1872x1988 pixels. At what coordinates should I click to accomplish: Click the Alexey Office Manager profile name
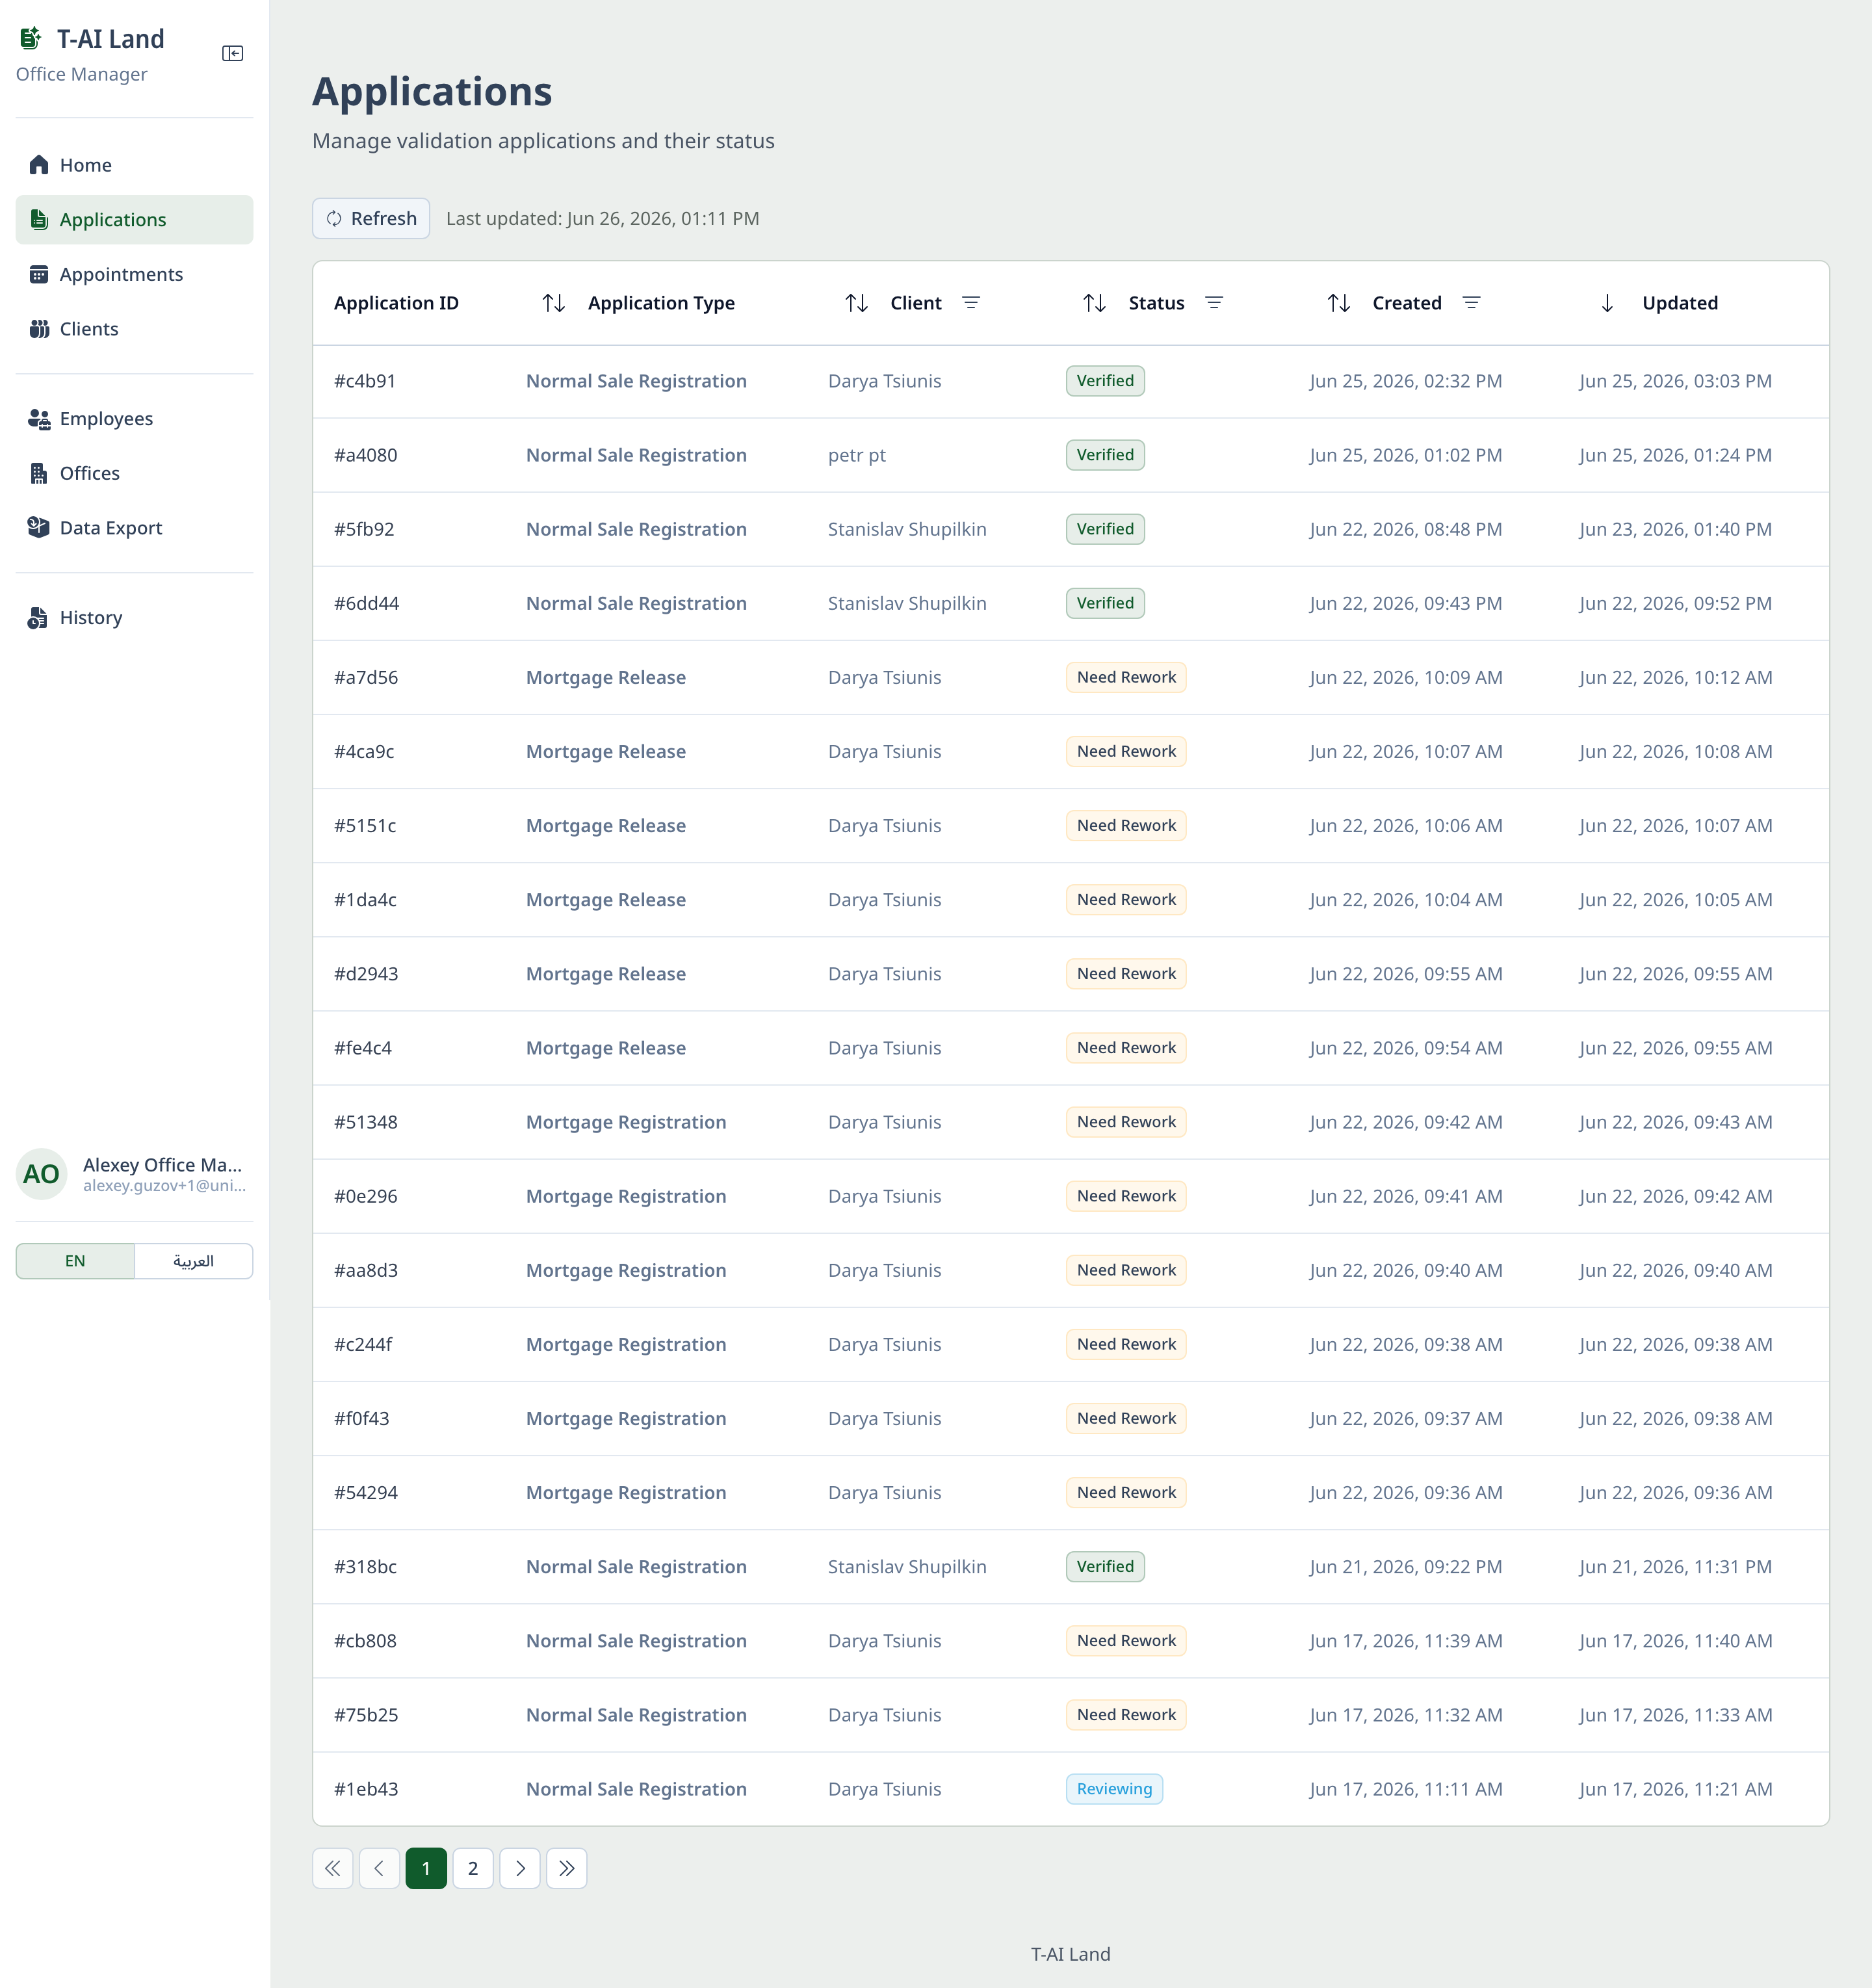tap(163, 1165)
